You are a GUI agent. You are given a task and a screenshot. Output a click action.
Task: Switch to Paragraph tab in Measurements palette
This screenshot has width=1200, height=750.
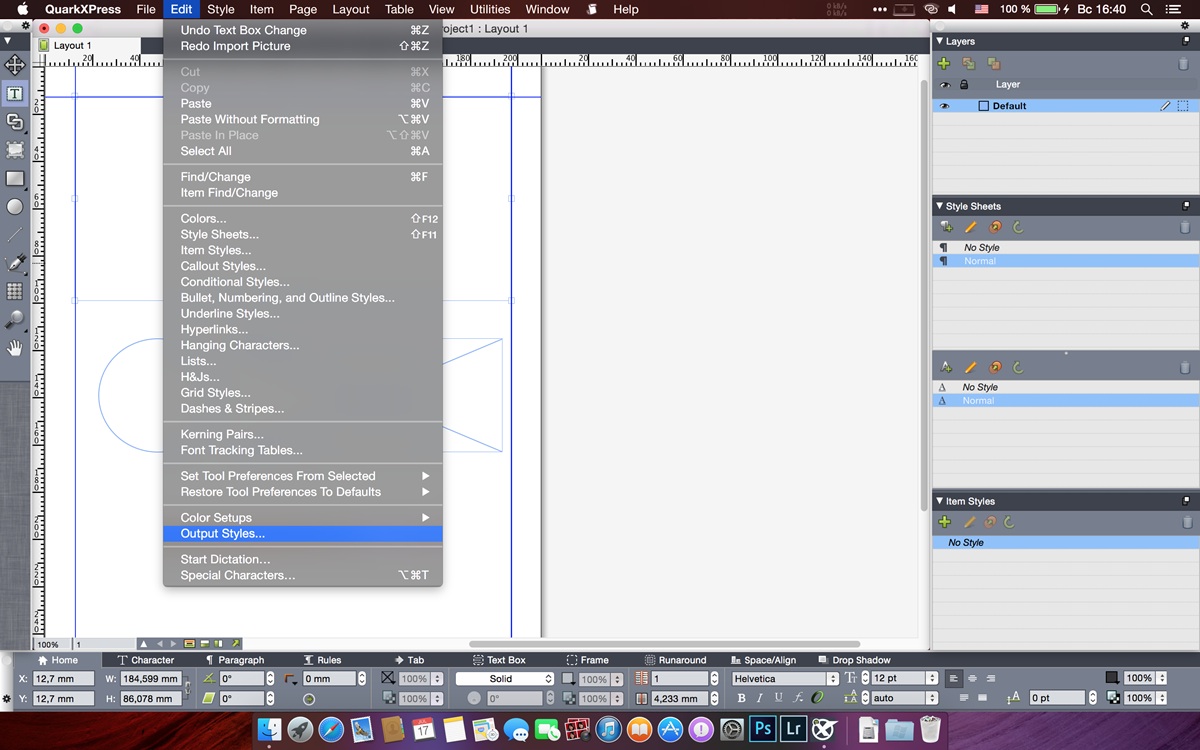(235, 660)
